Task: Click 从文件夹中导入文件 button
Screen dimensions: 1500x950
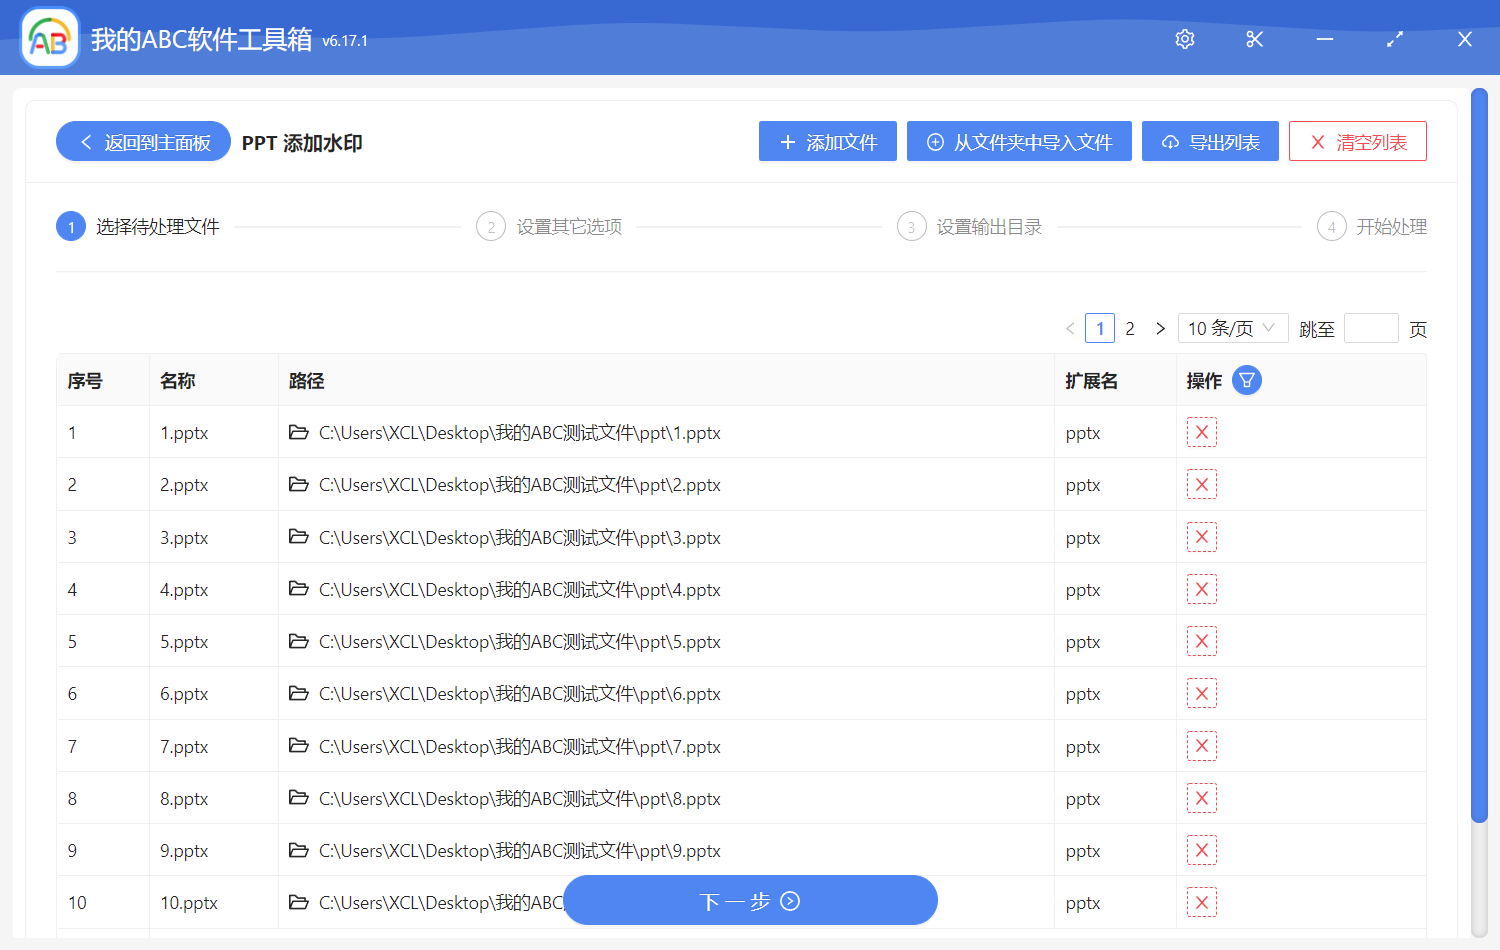Action: point(1019,142)
